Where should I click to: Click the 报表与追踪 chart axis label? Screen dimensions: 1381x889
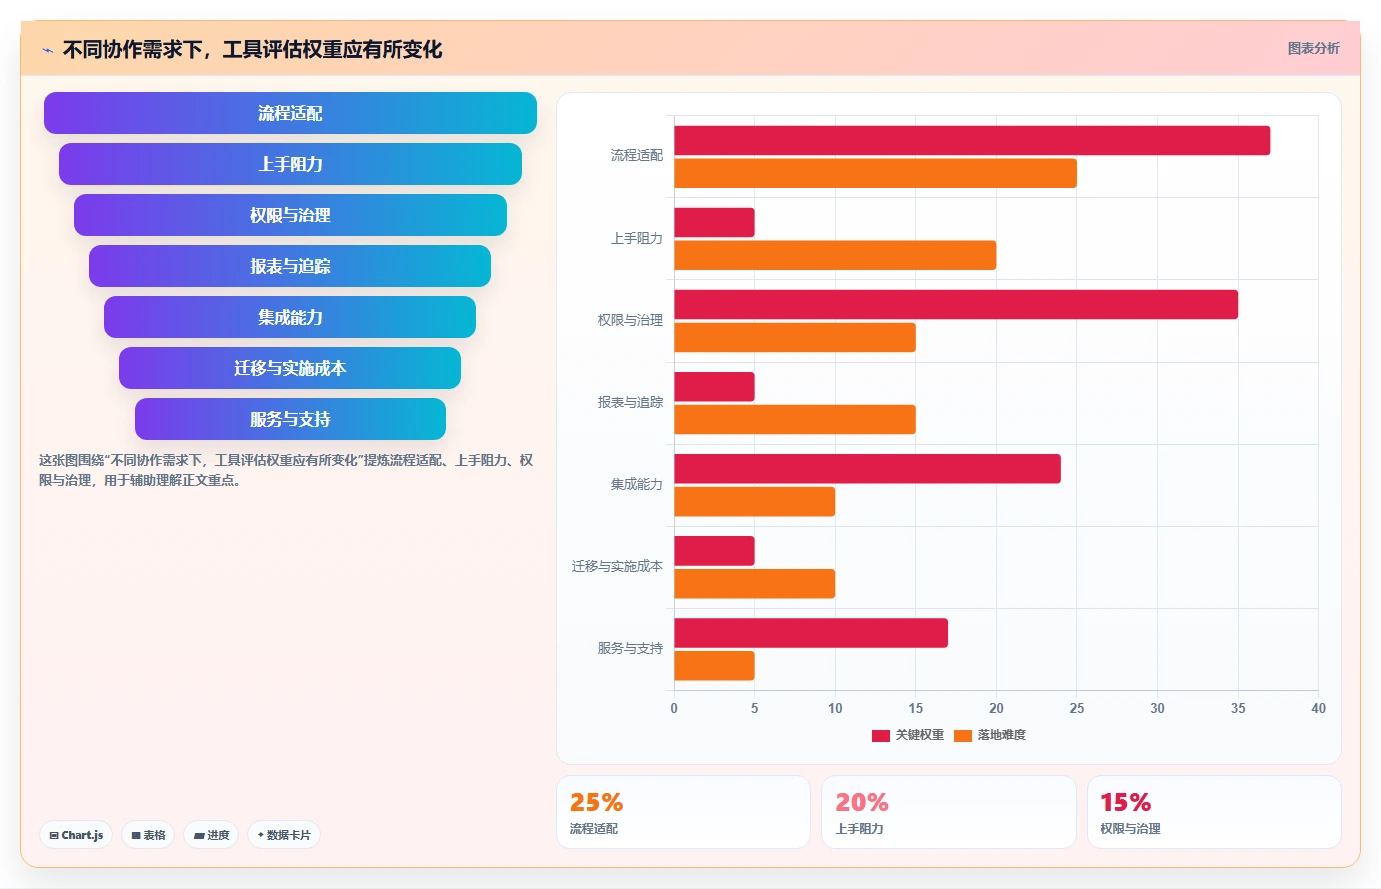tap(630, 403)
